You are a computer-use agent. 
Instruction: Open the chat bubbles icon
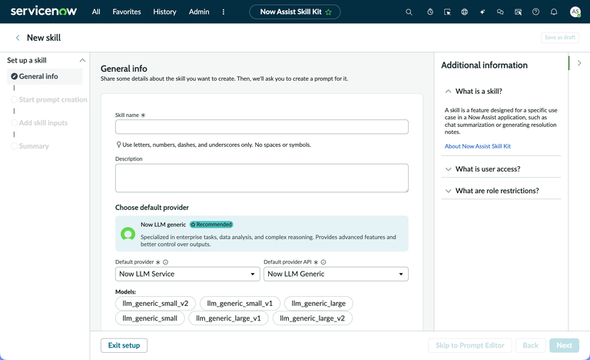click(x=500, y=12)
